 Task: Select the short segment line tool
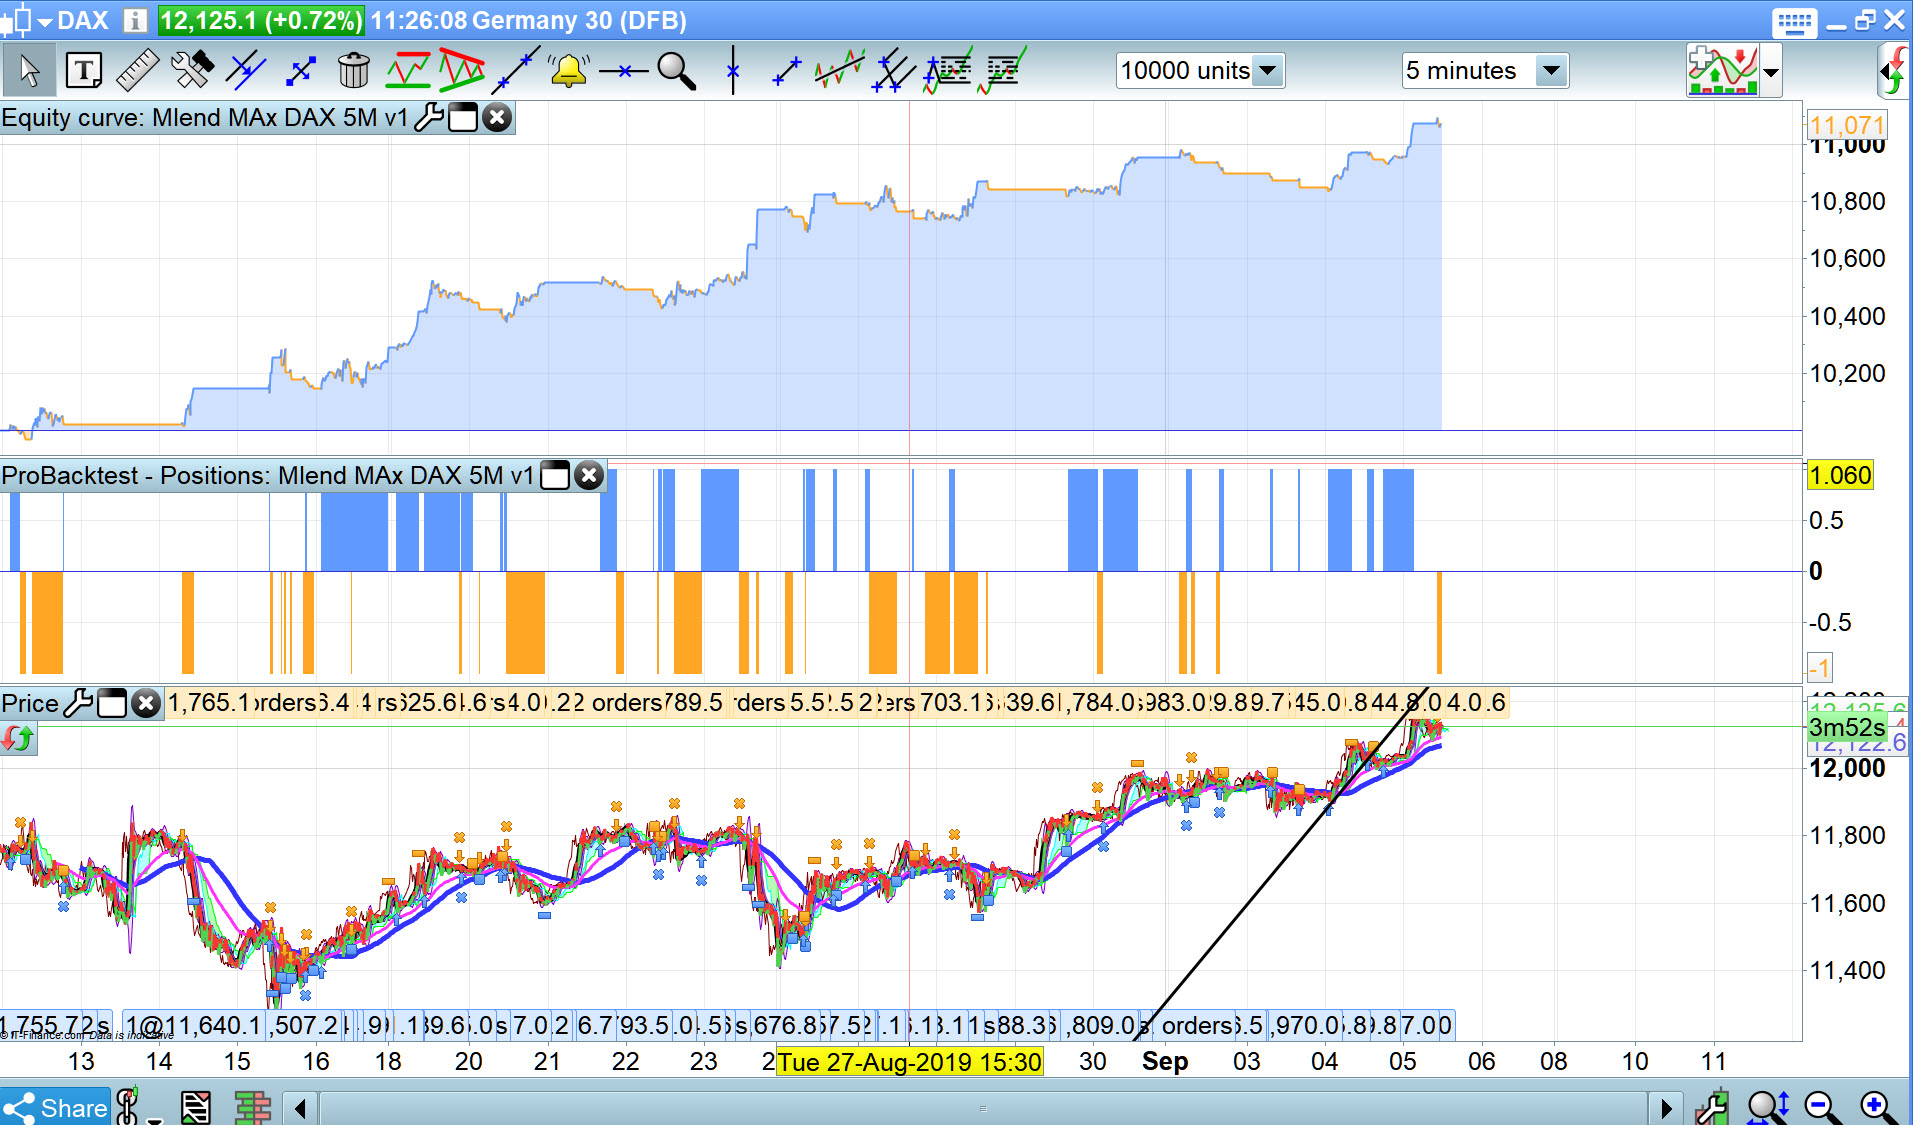click(x=787, y=71)
